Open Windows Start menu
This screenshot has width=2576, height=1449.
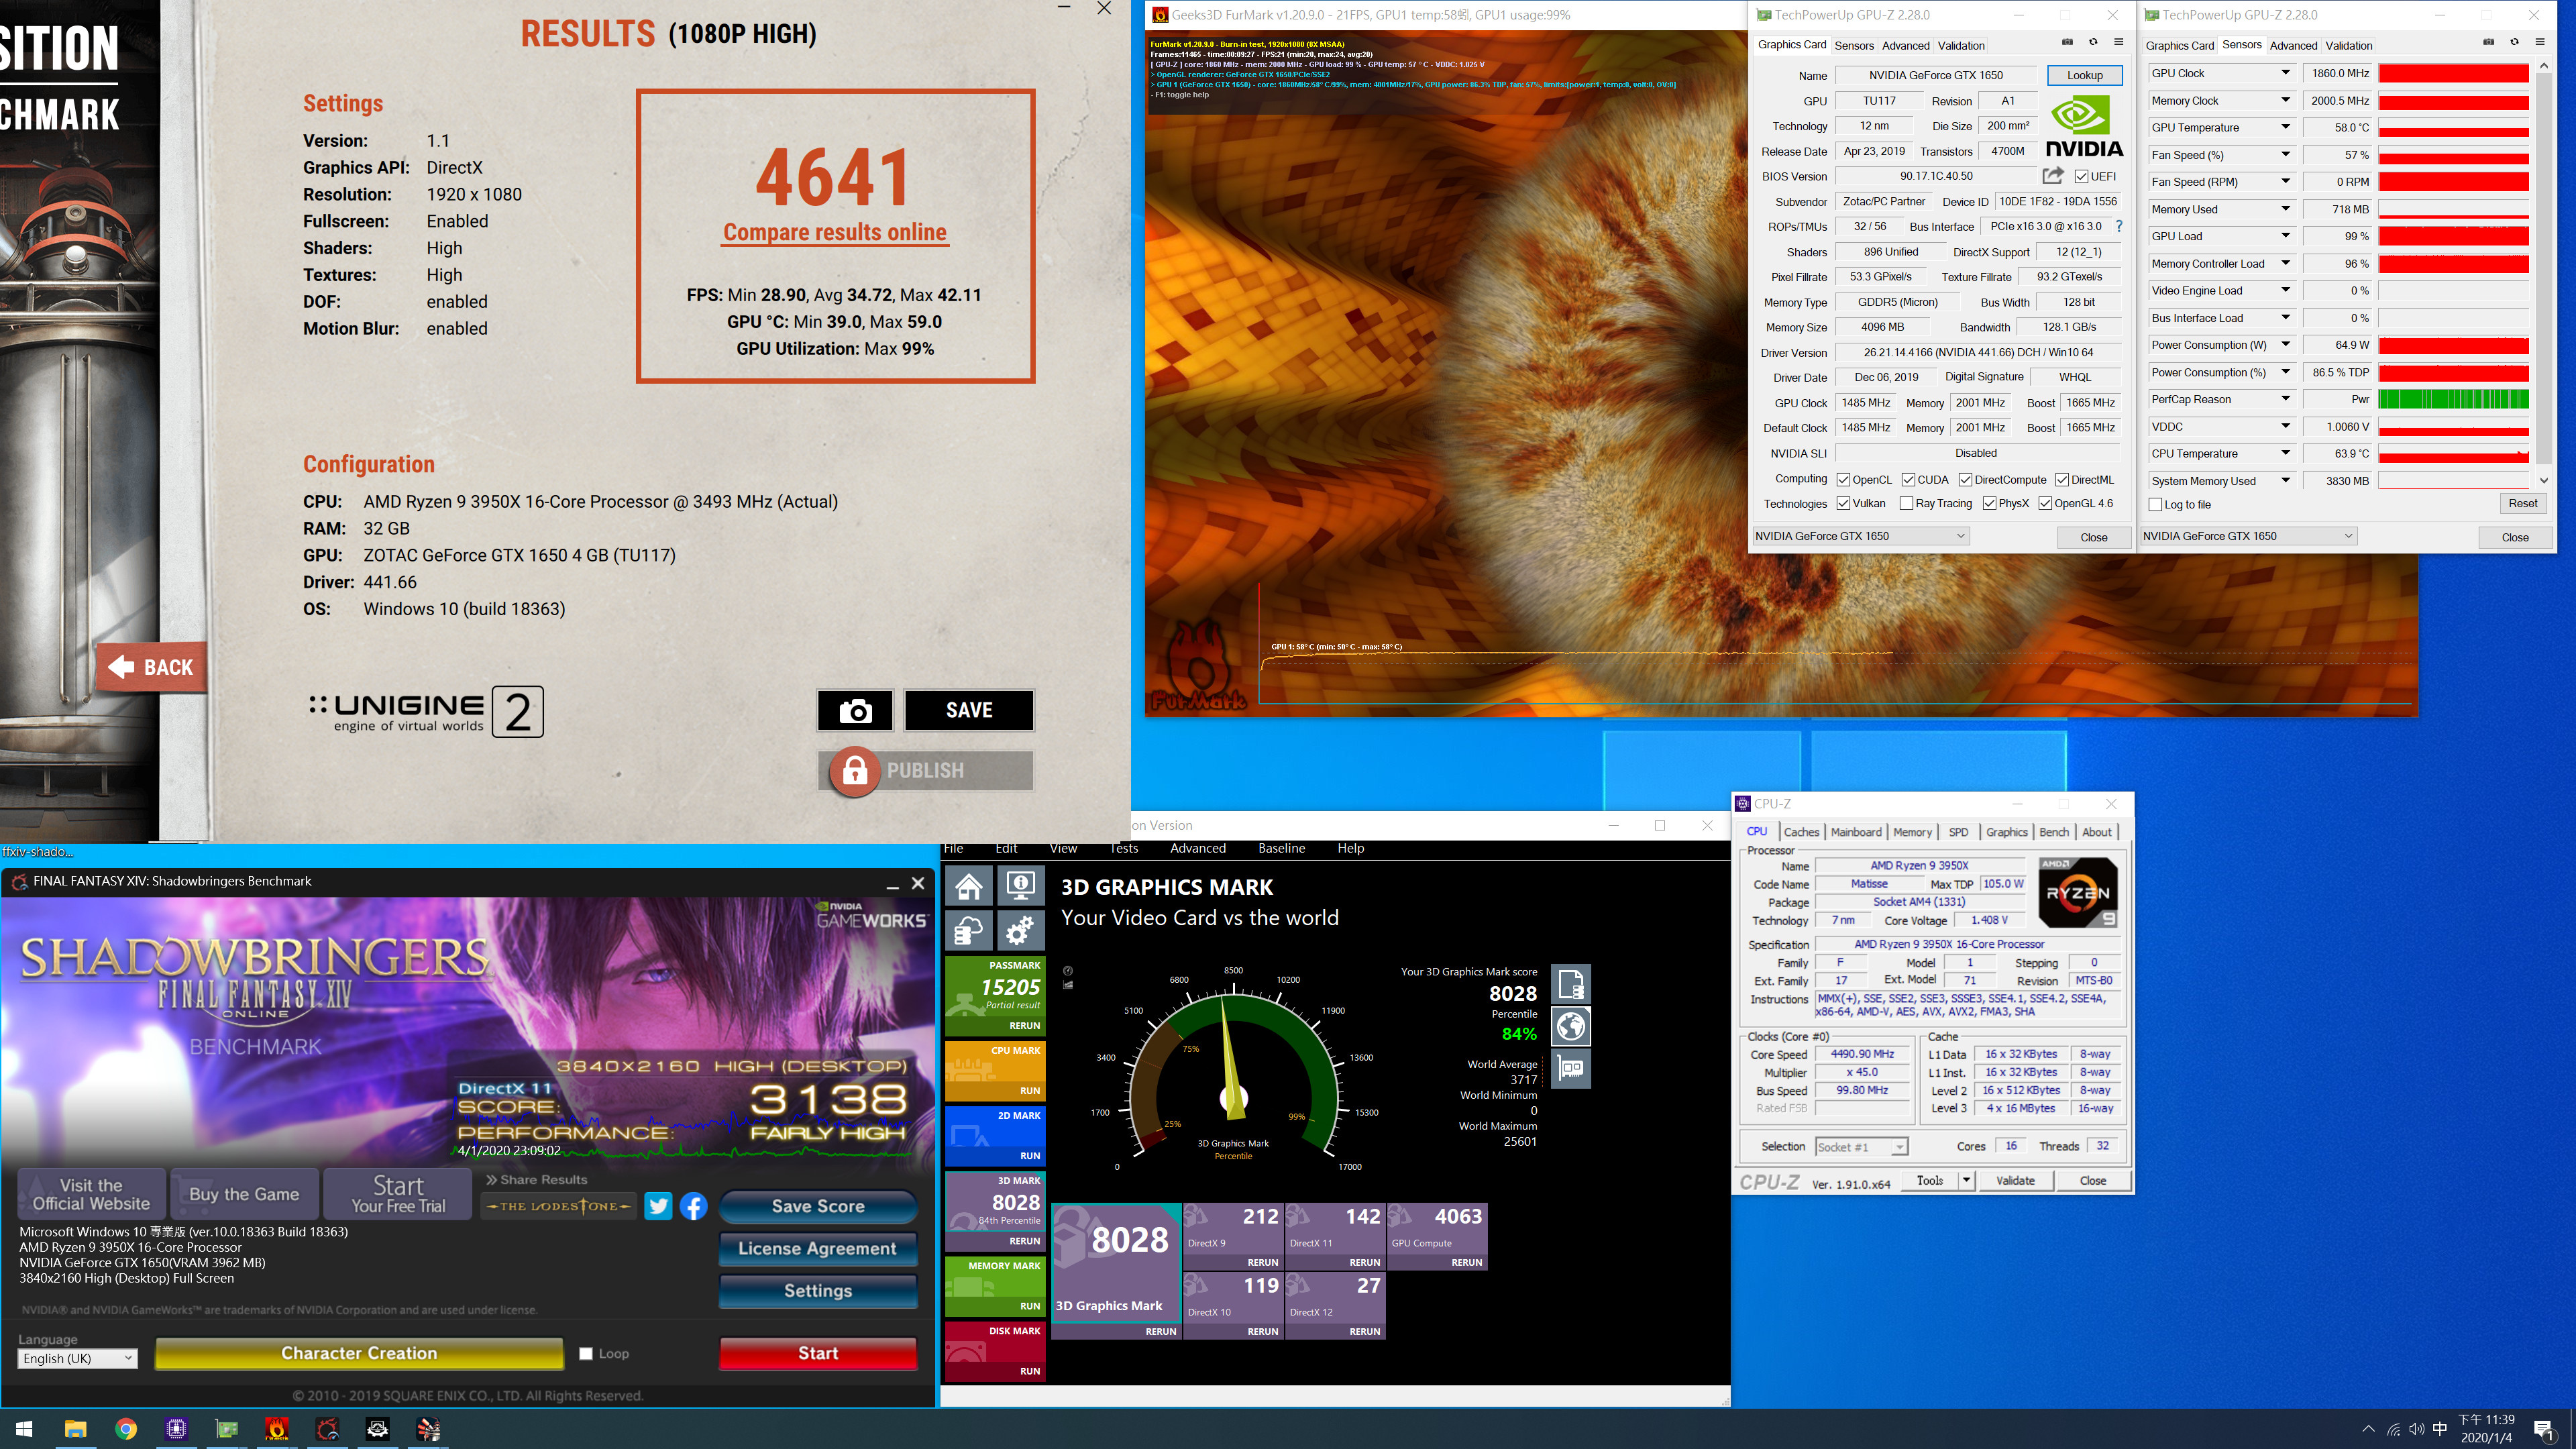point(25,1429)
